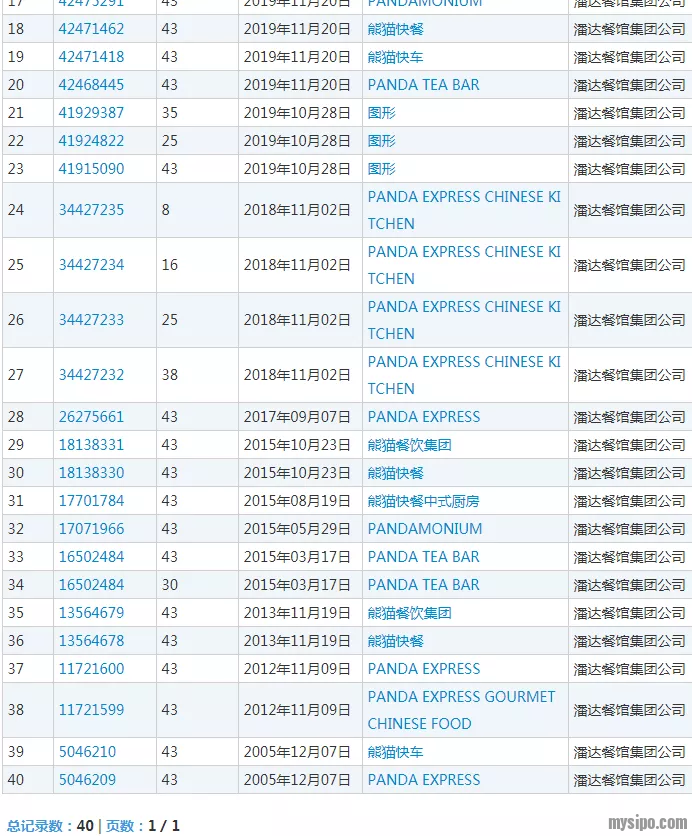The image size is (692, 836).
Task: Open registration number 5046209 link
Action: click(x=87, y=780)
